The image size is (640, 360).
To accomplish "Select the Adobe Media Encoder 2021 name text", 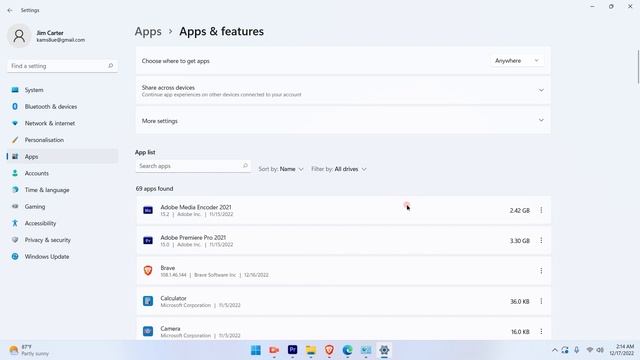I will click(x=196, y=207).
